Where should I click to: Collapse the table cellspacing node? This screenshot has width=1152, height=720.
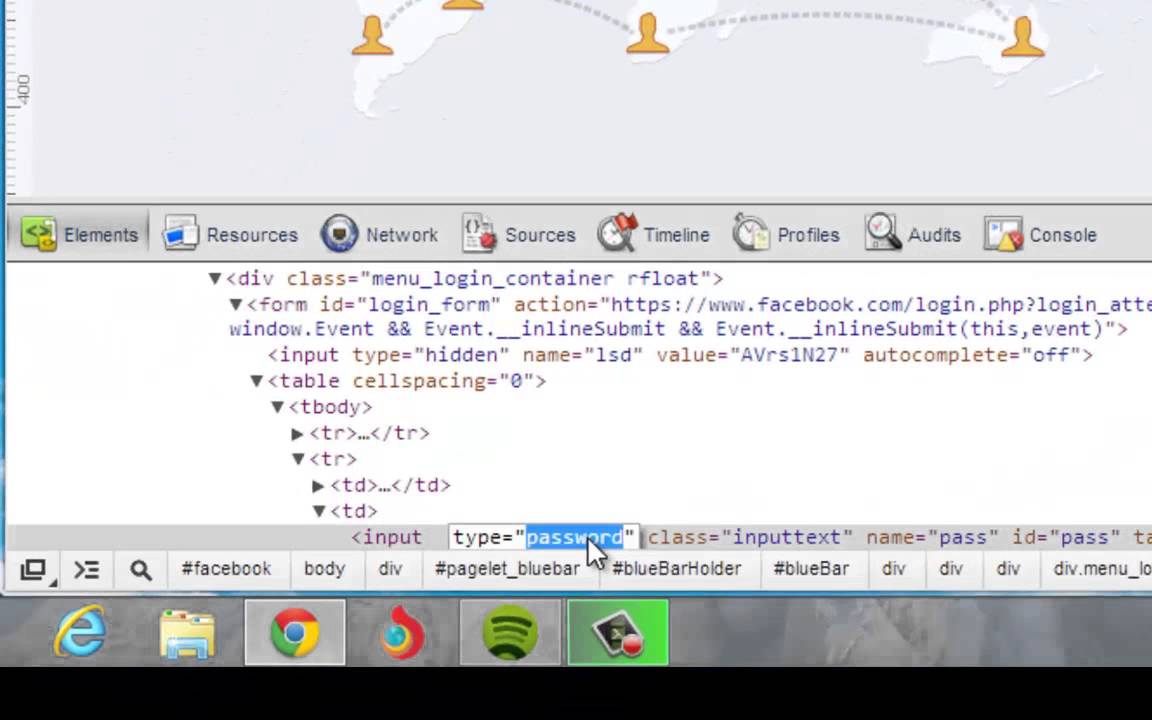click(x=256, y=381)
